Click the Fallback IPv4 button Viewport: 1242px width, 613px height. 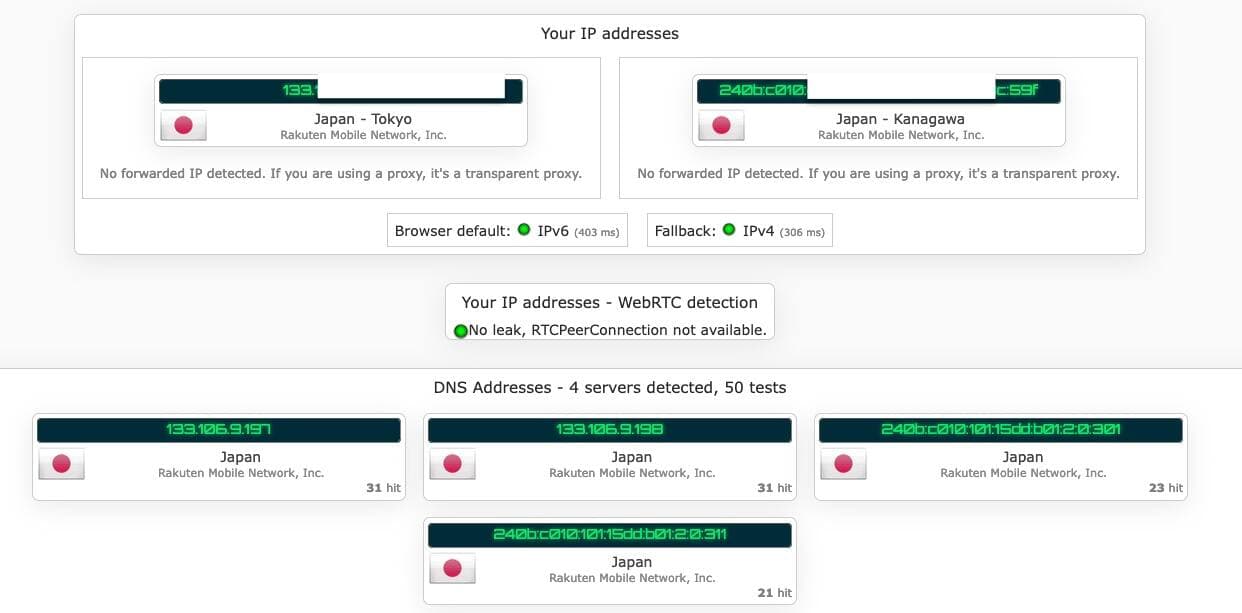tap(740, 230)
